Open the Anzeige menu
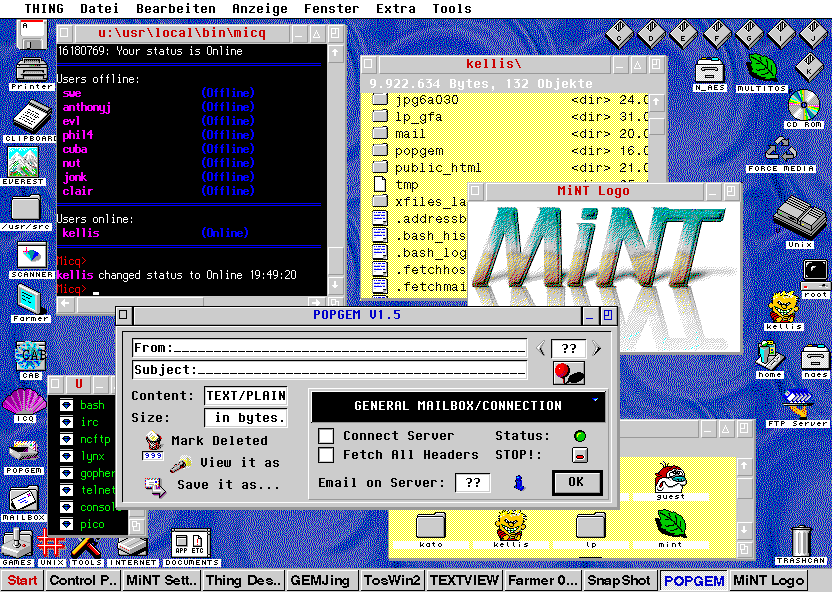 (259, 8)
